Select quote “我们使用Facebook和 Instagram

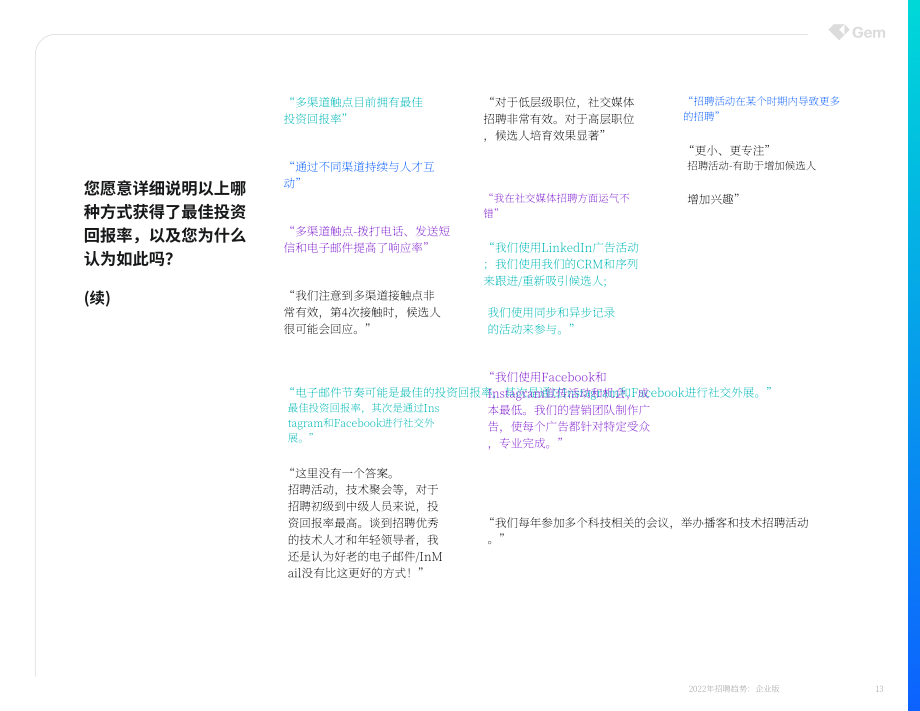coord(569,409)
